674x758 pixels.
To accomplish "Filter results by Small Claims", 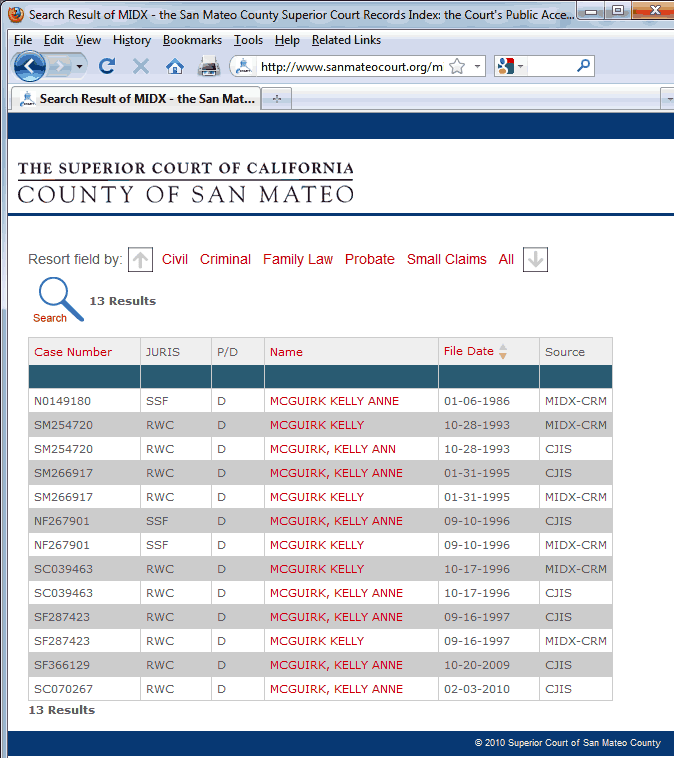I will [446, 260].
